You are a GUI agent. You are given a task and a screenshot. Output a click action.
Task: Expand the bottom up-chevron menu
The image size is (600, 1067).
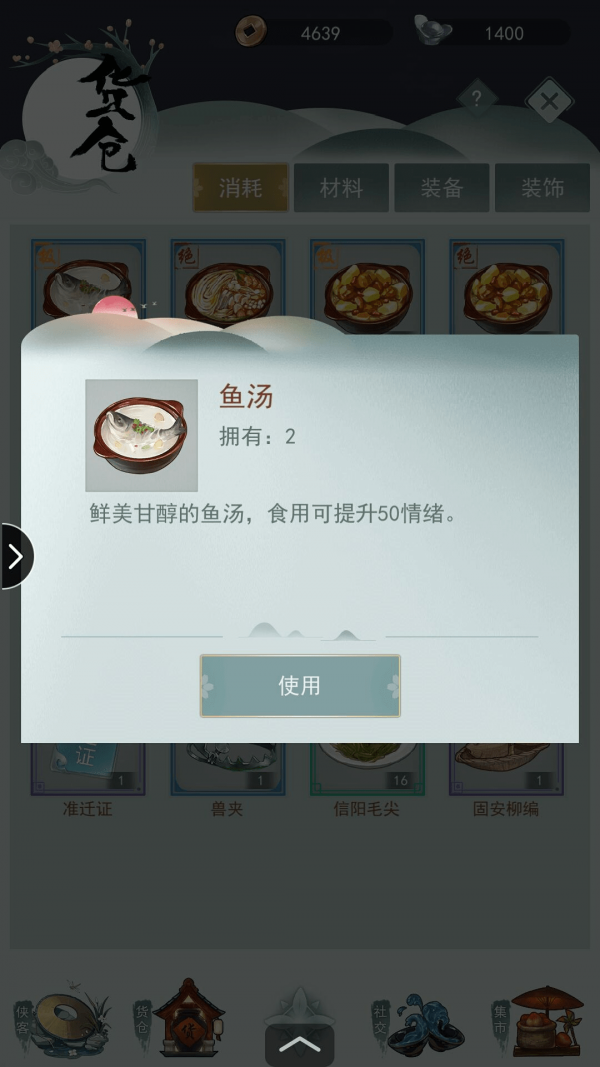tap(299, 1045)
